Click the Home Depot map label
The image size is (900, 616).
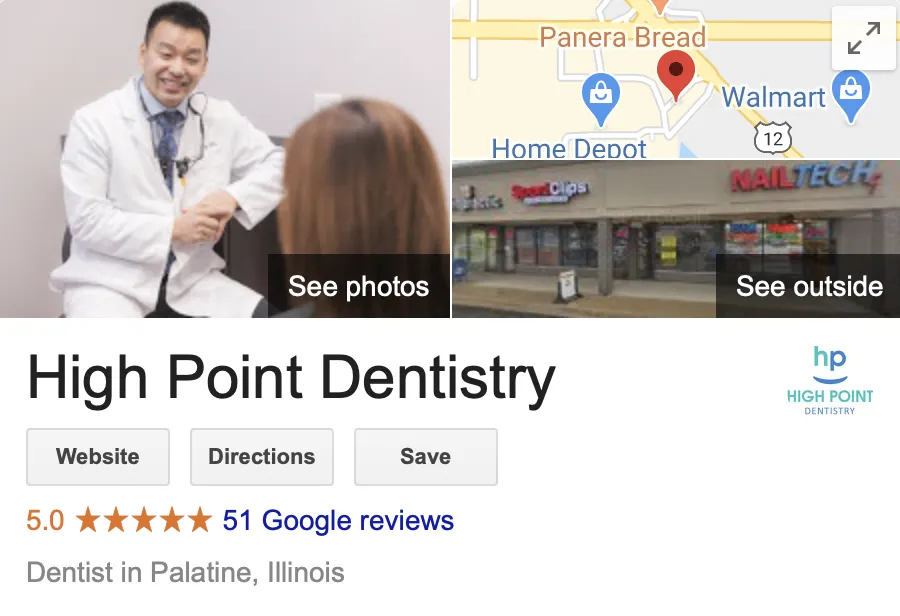[x=569, y=149]
